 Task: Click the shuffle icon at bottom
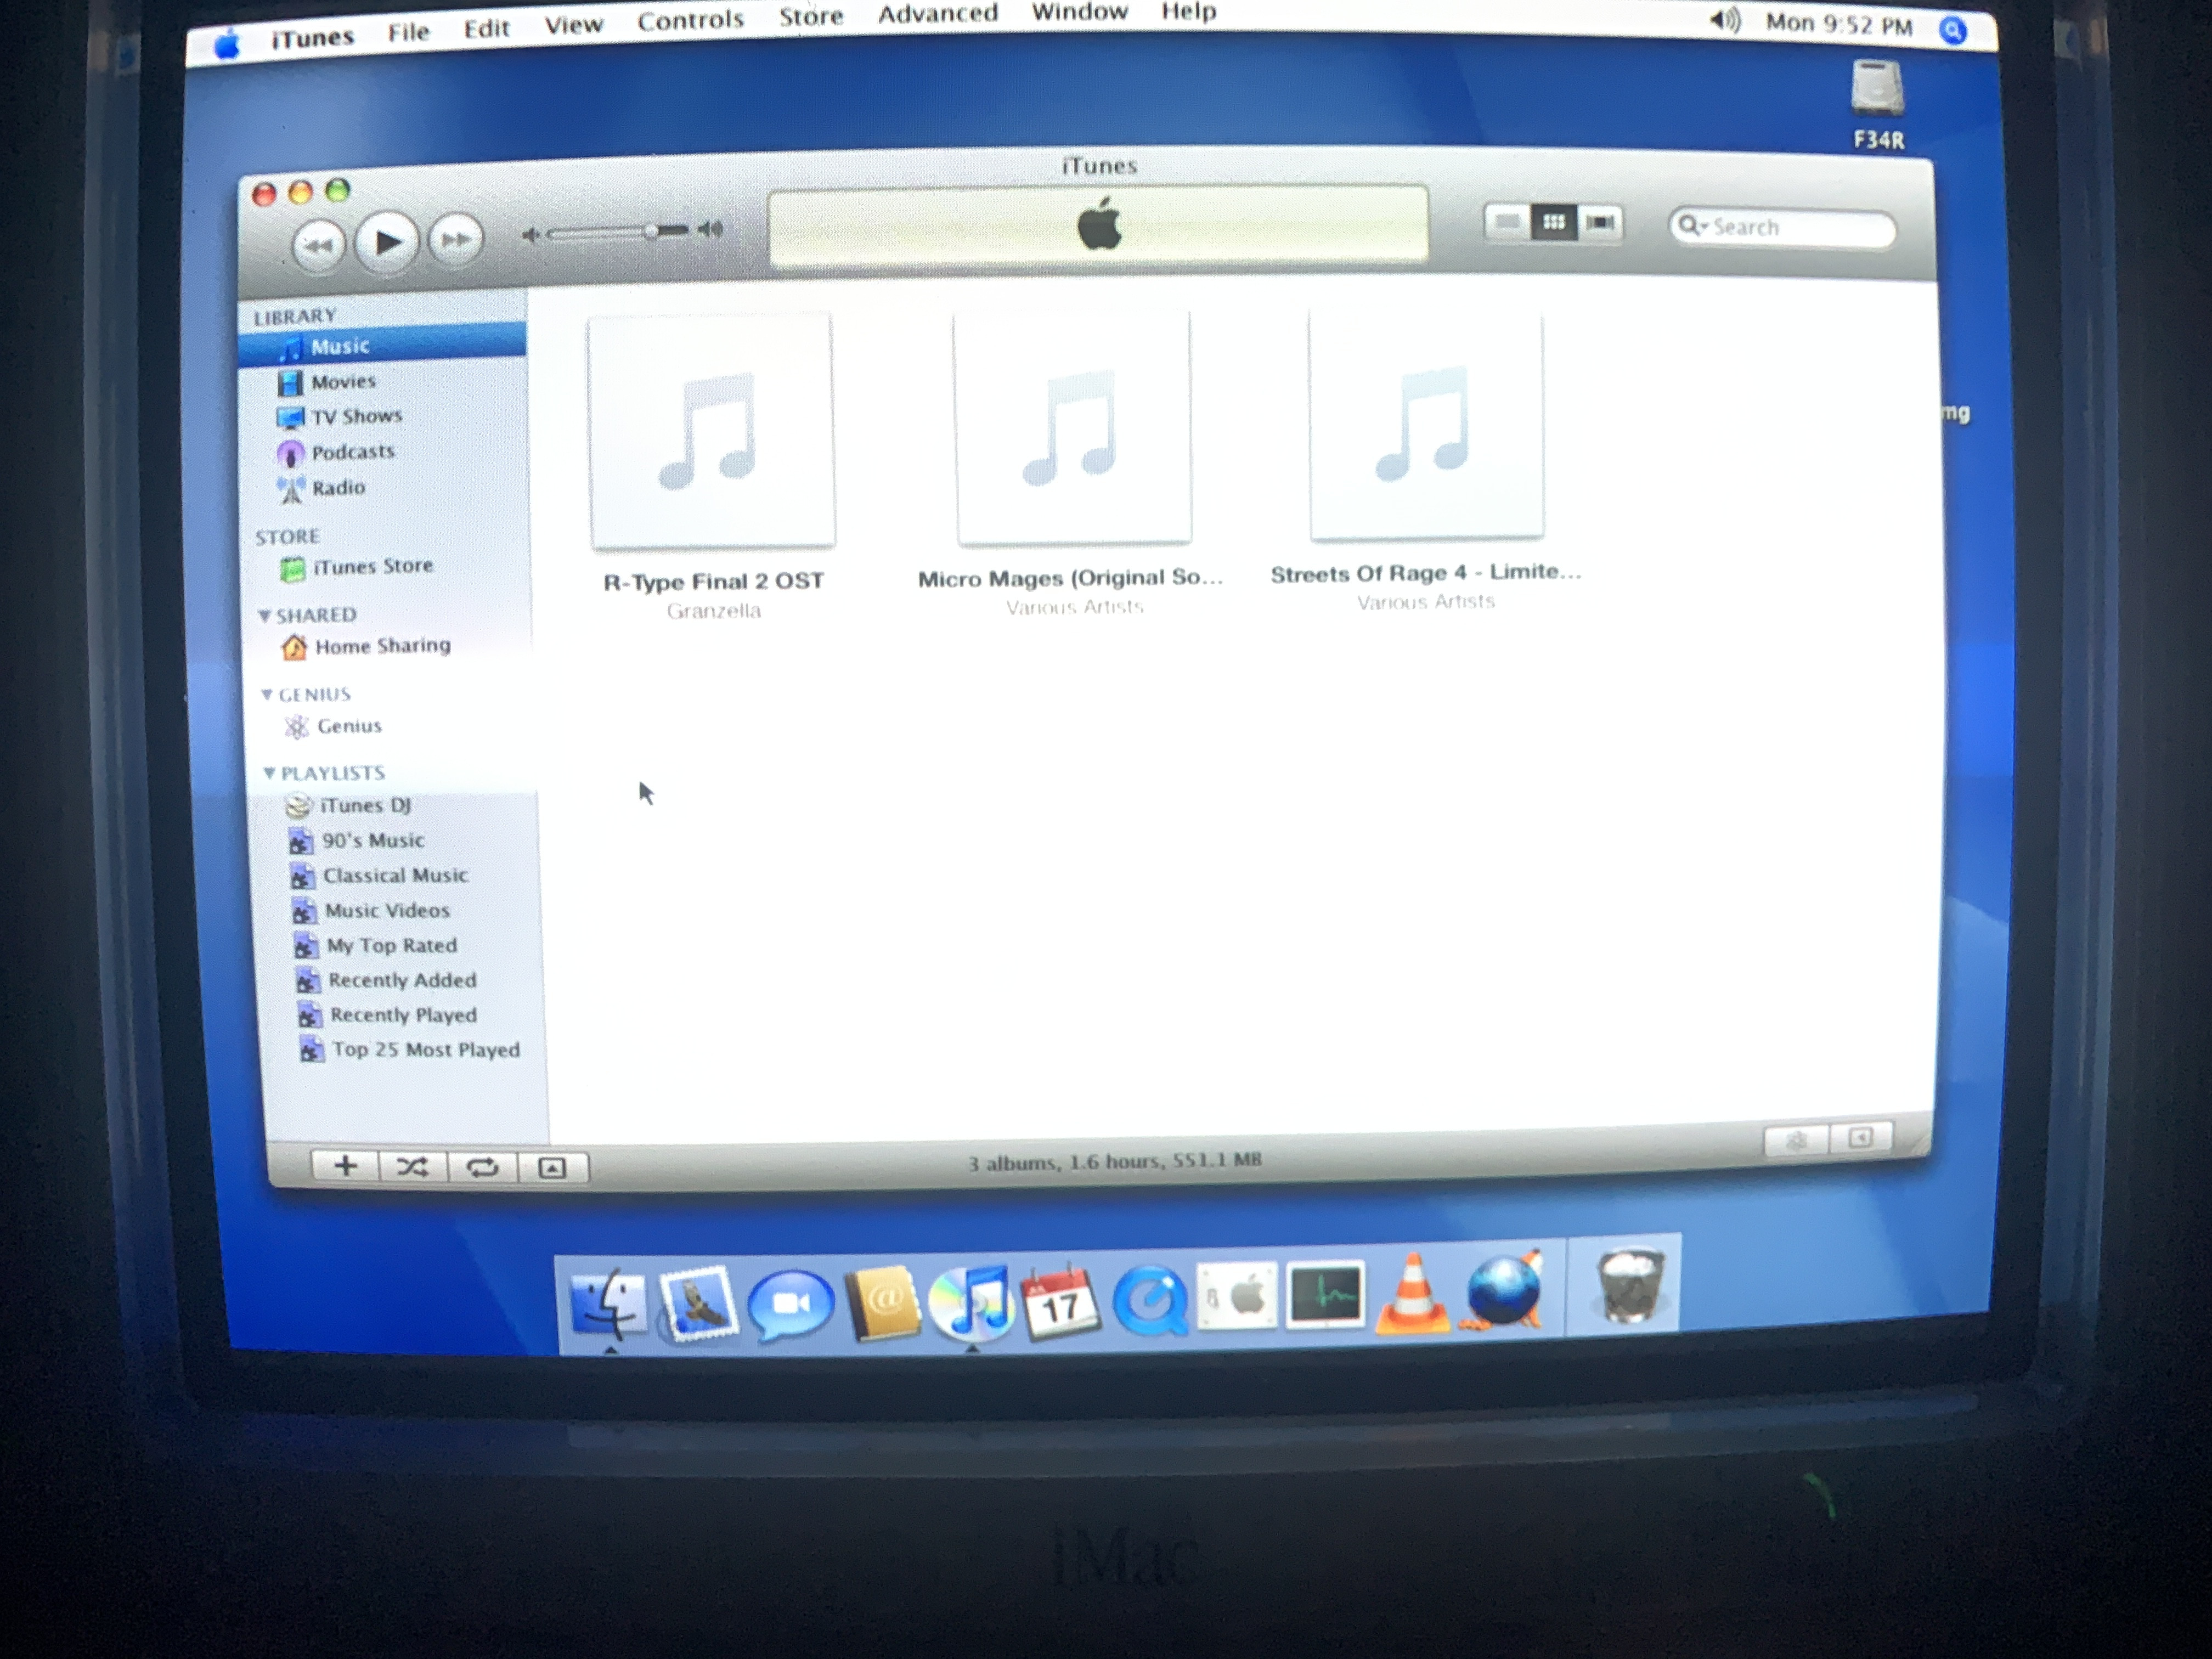click(x=413, y=1166)
